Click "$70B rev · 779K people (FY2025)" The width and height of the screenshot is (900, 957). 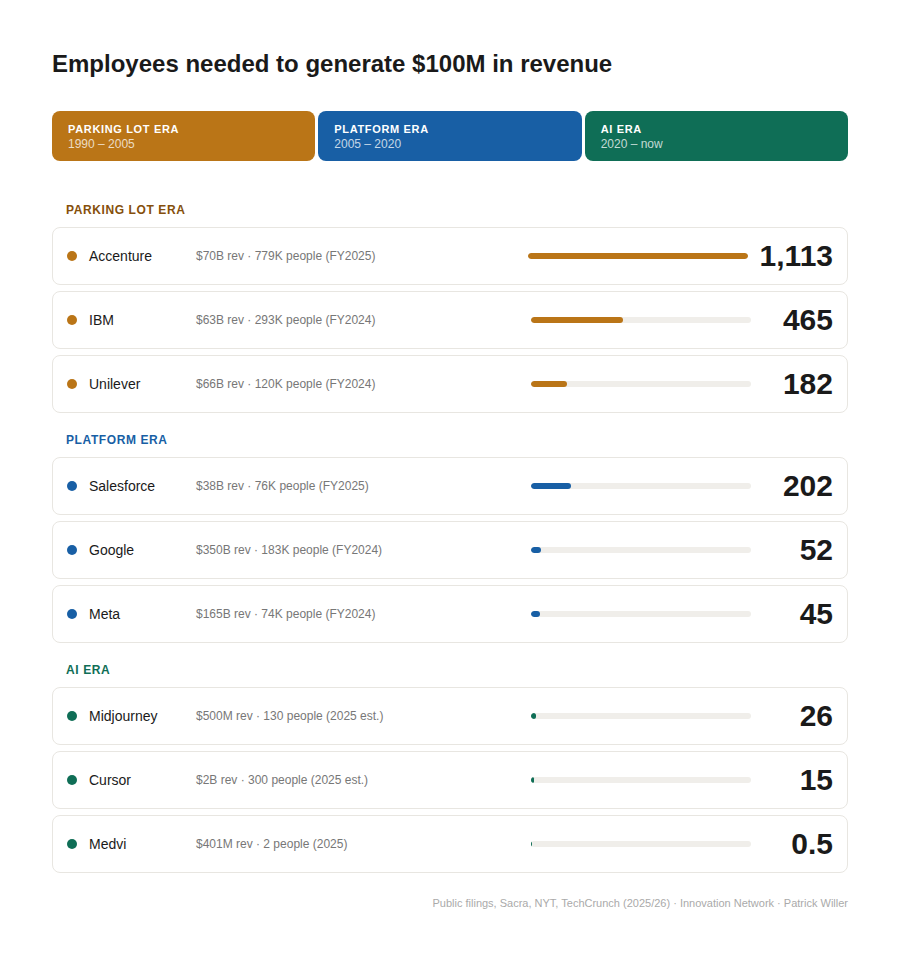tap(286, 256)
